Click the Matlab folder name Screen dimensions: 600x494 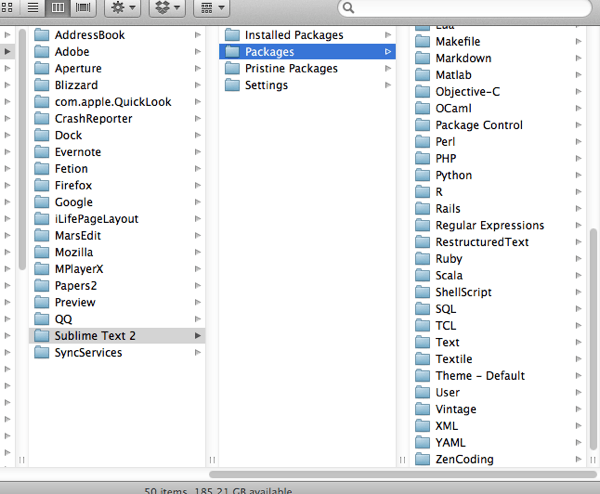453,75
